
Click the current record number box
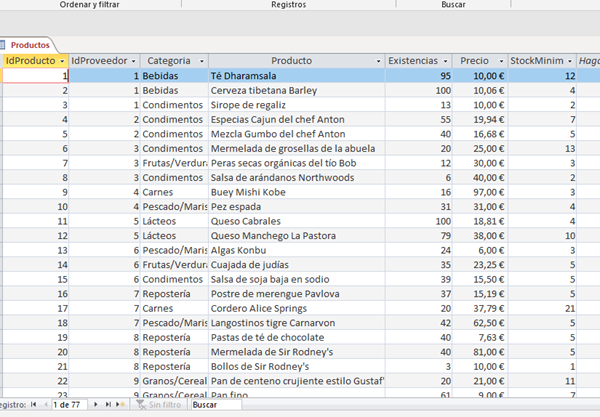click(x=68, y=405)
